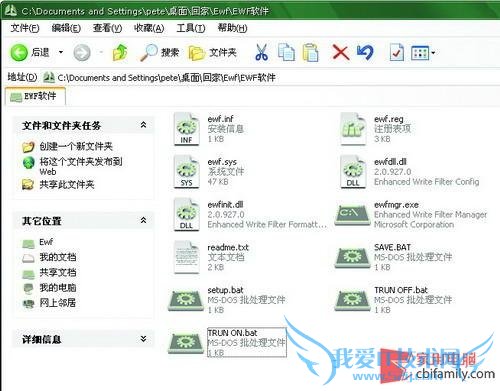
Task: Click the Undo blue arrow toolbar icon
Action: tap(365, 52)
